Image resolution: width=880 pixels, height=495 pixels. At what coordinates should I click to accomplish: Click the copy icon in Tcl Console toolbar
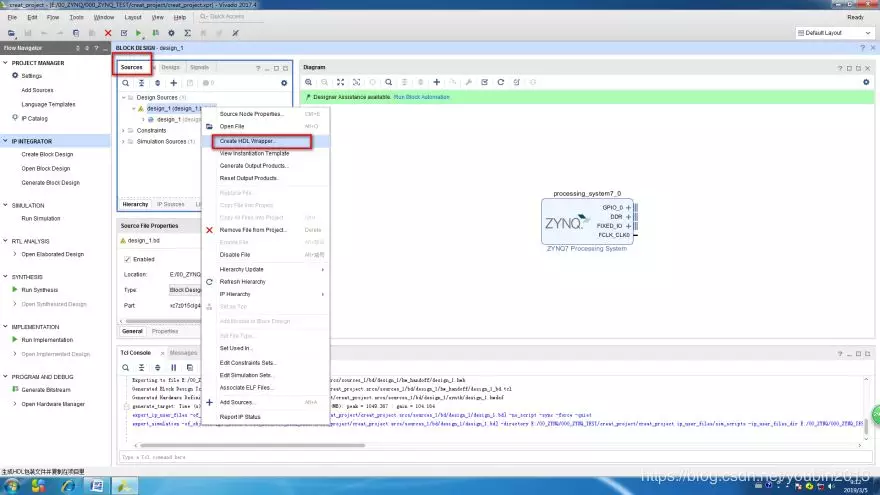[190, 368]
